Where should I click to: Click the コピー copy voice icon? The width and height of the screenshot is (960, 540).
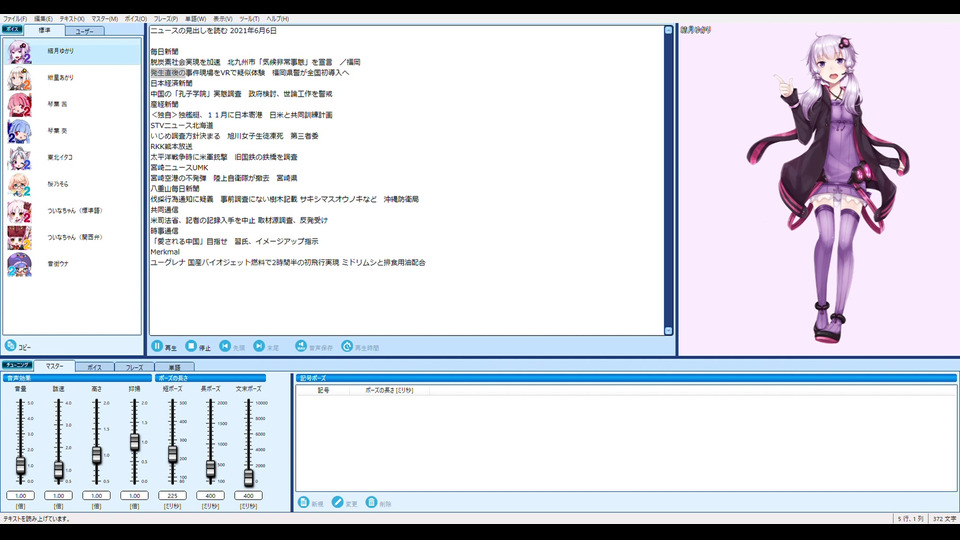(x=10, y=346)
